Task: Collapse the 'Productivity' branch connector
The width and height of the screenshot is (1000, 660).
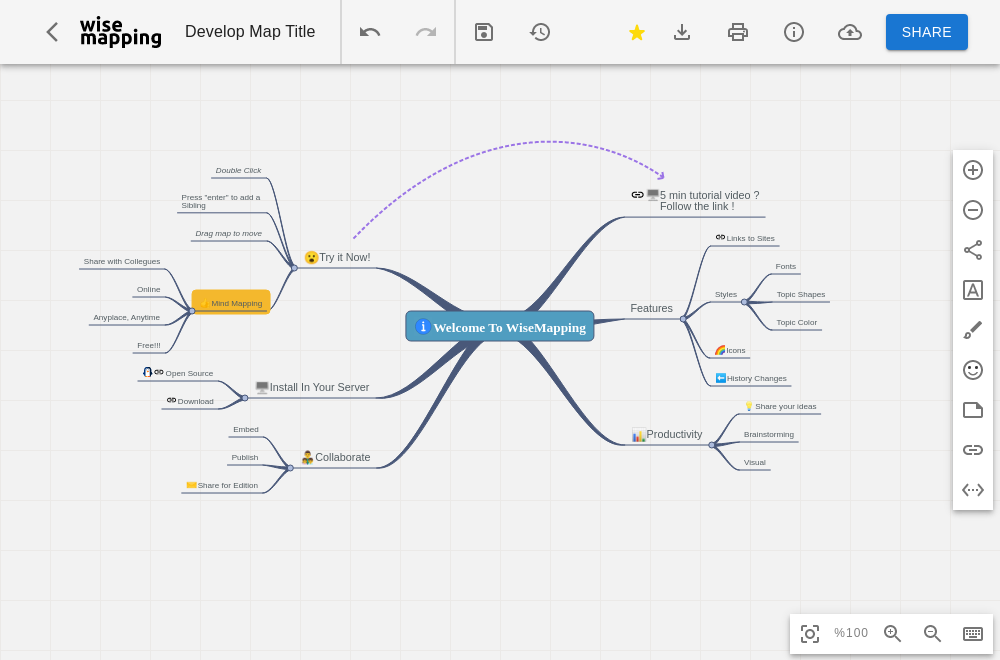Action: 712,445
